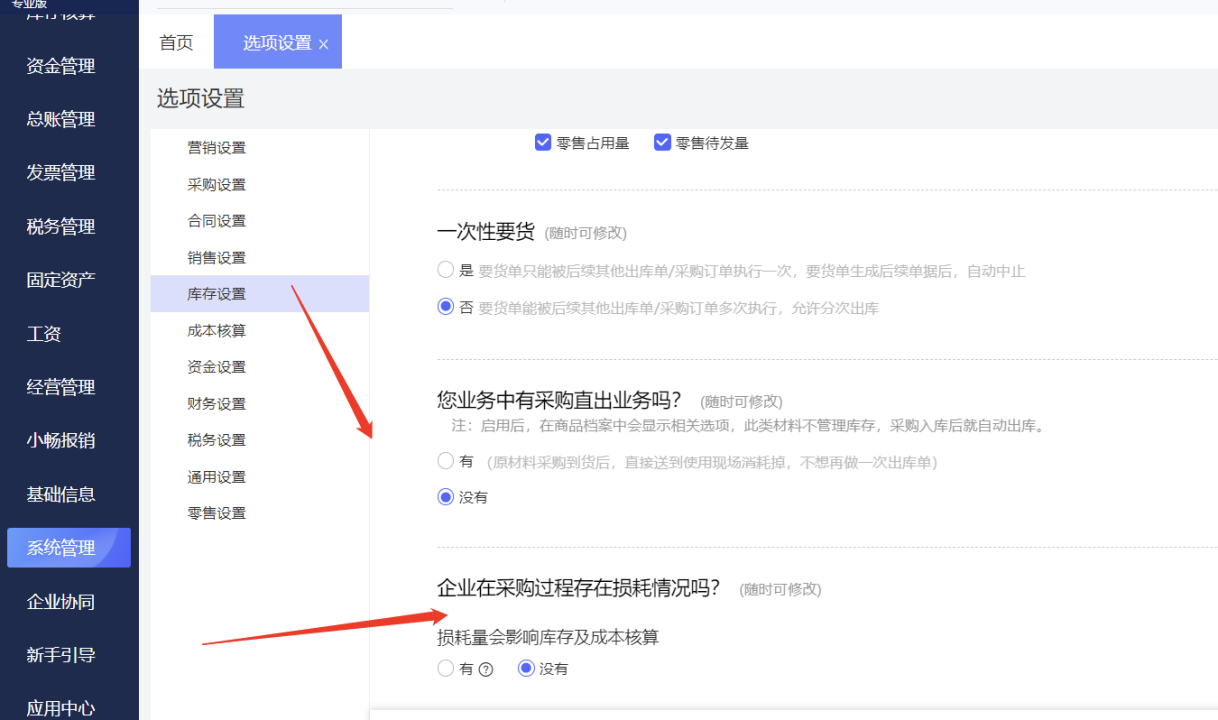Click the 企业在采购过程存在损耗情况吗 heading
The width and height of the screenshot is (1218, 720).
[579, 588]
